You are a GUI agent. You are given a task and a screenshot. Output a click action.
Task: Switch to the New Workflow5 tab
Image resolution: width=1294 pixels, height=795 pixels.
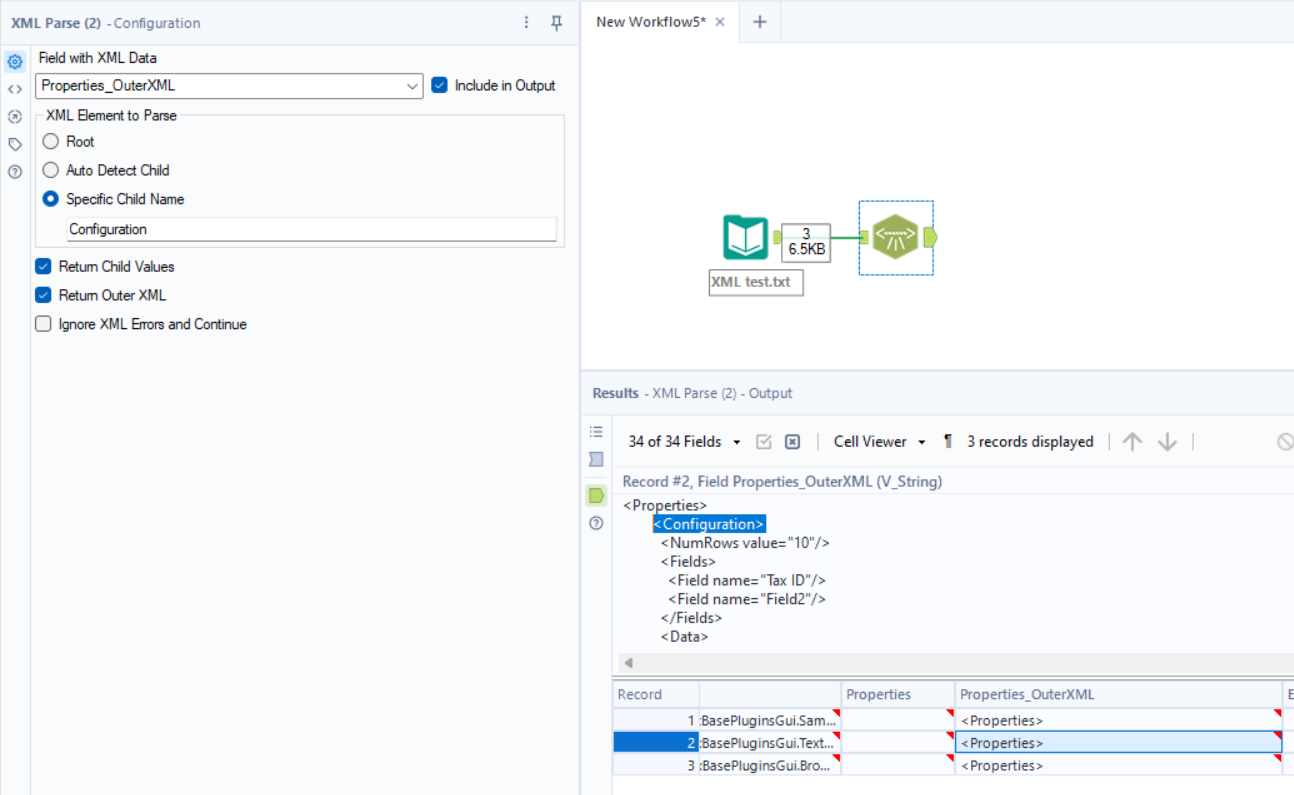(651, 22)
